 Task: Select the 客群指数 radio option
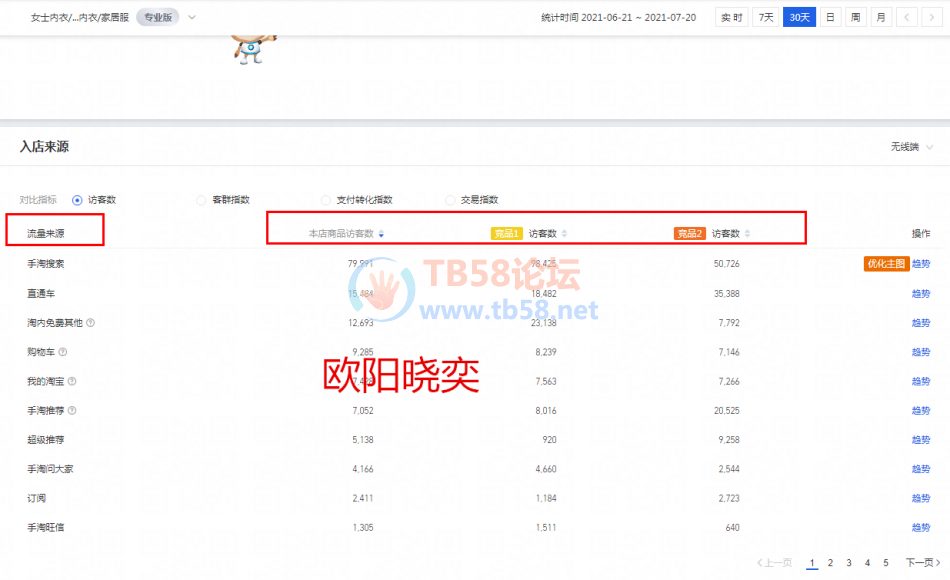click(x=201, y=200)
